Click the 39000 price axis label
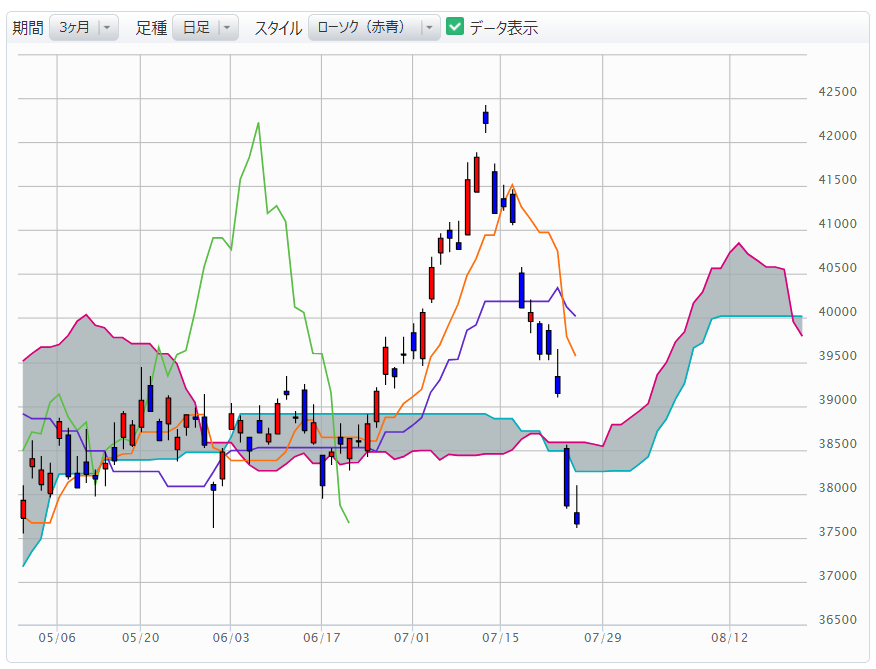Image resolution: width=876 pixels, height=669 pixels. (837, 400)
